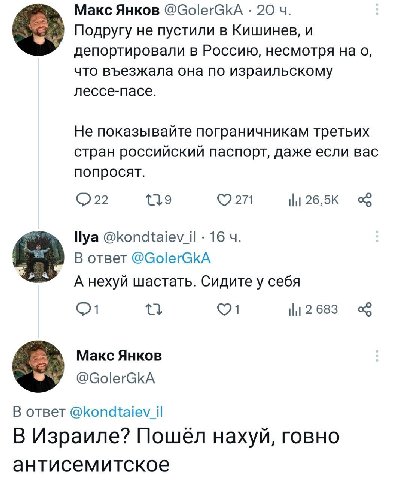This screenshot has width=396, height=480.
Task: Share the first tweet about Кишинев
Action: click(364, 200)
